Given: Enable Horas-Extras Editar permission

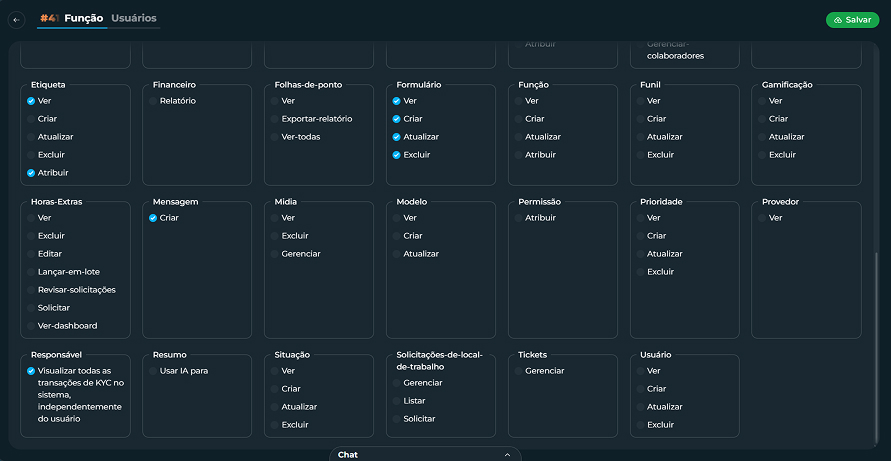Looking at the screenshot, I should click(x=31, y=254).
